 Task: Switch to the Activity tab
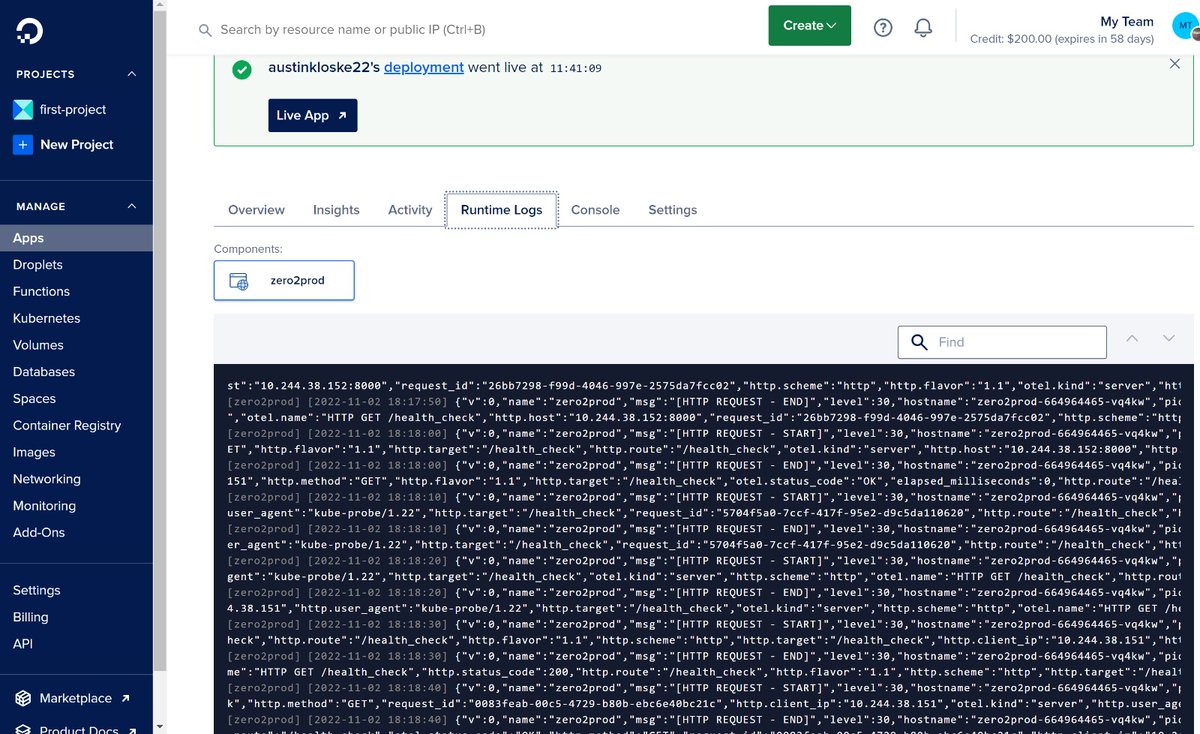410,210
